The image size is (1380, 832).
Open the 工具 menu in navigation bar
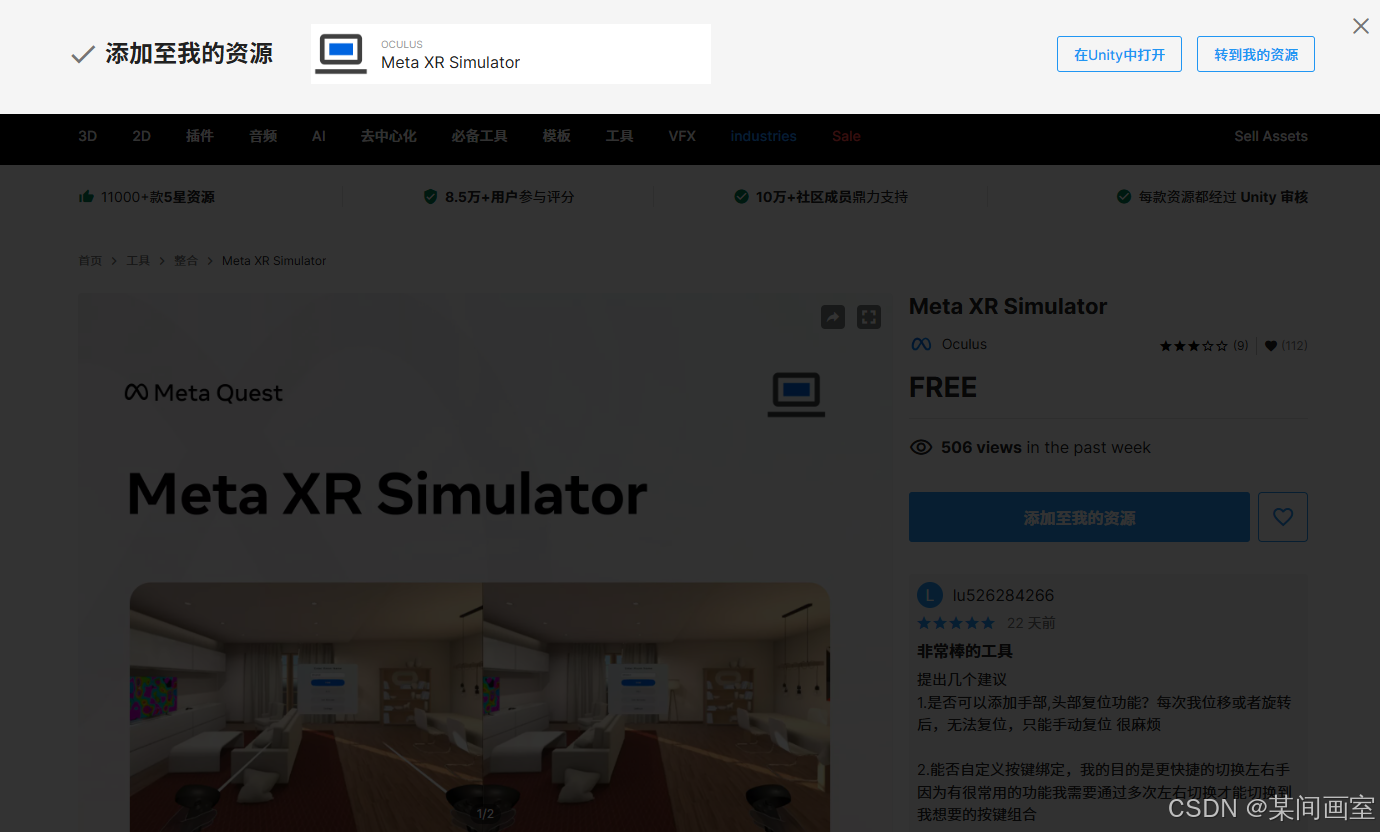click(x=620, y=136)
